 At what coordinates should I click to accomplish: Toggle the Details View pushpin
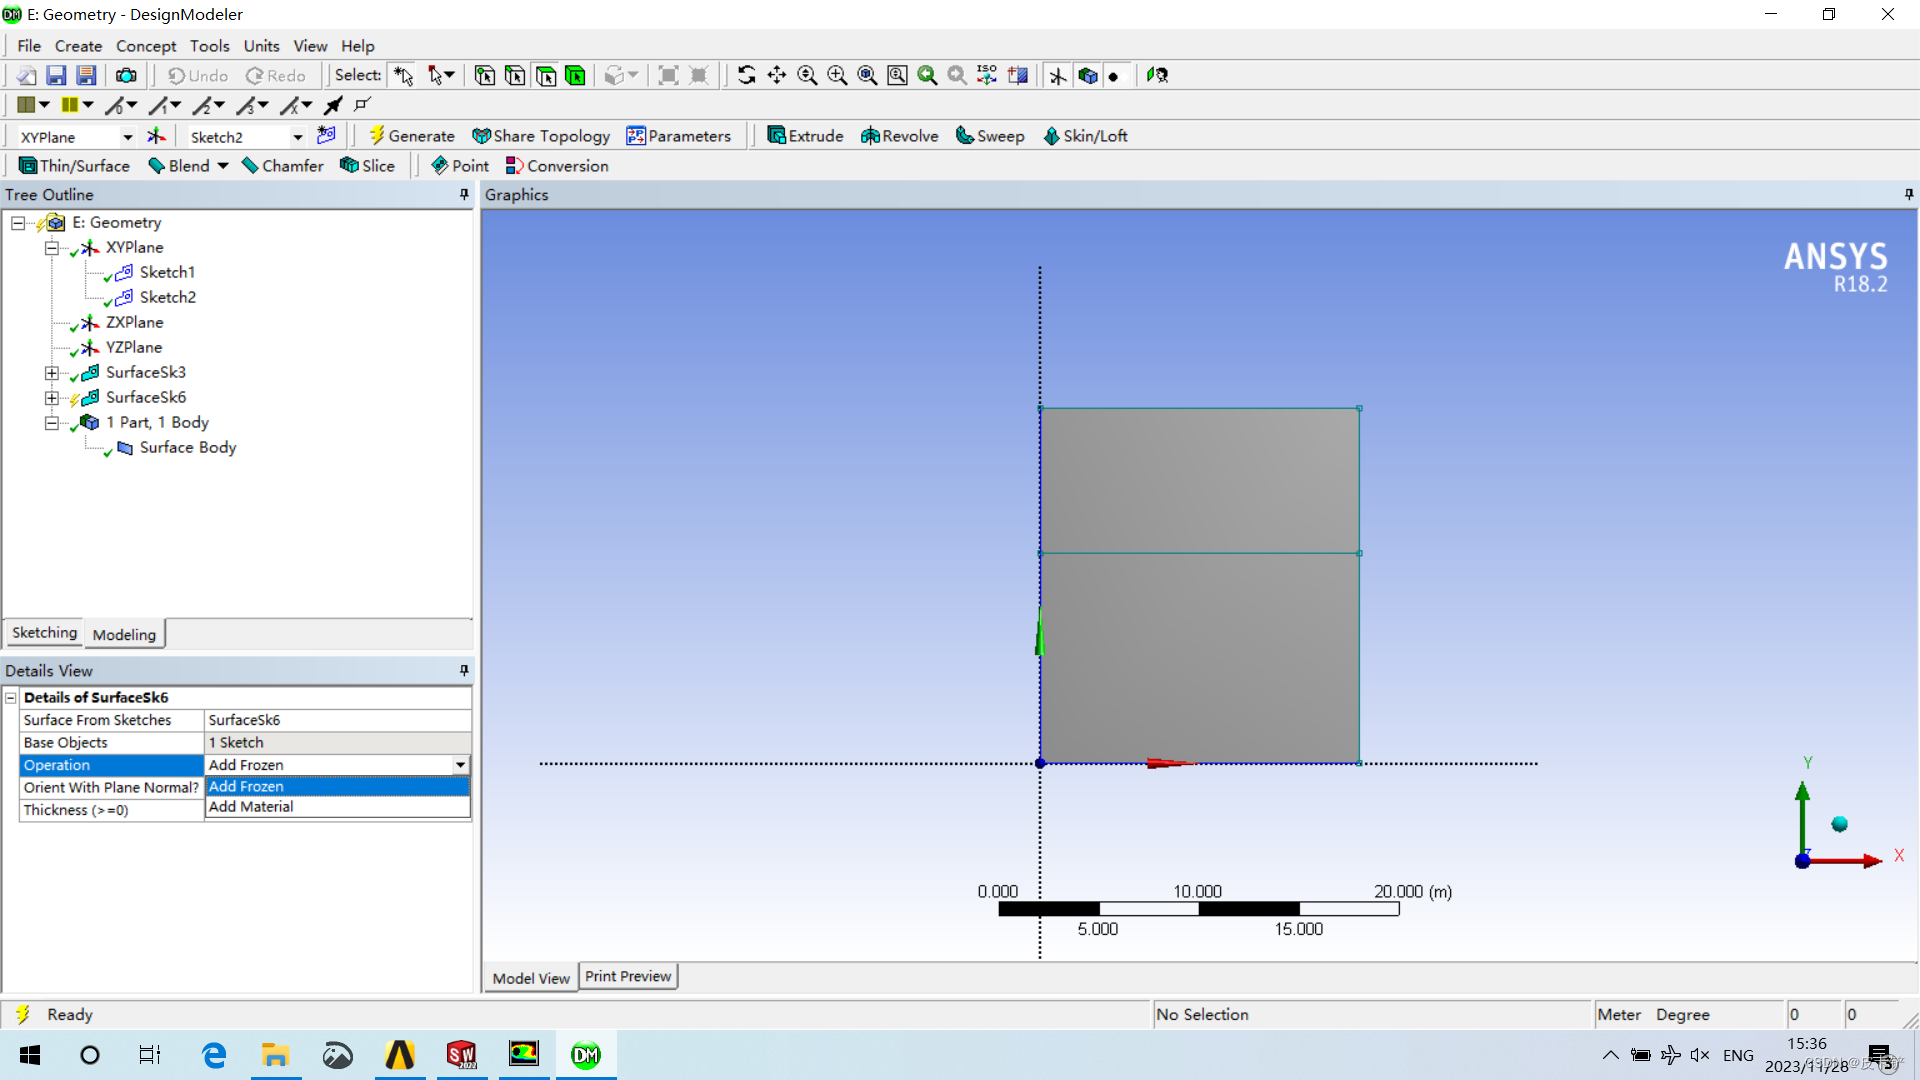pos(463,670)
